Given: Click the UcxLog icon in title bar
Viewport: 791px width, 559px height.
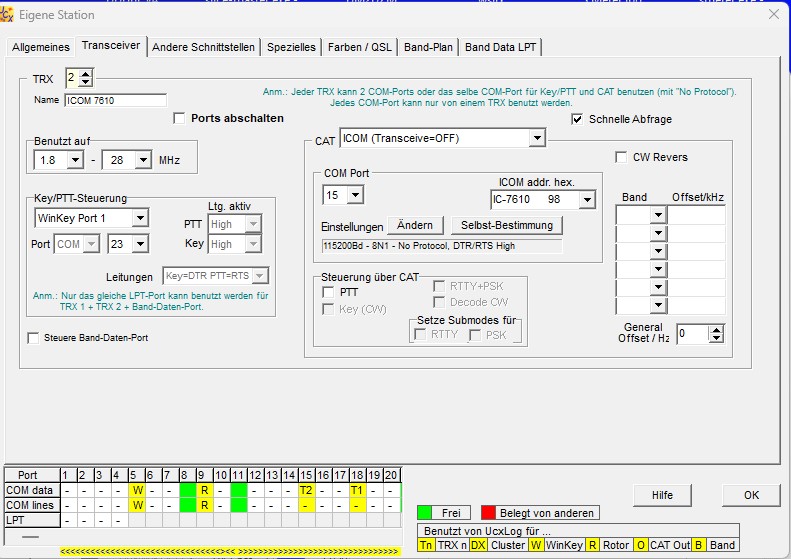Looking at the screenshot, I should (x=9, y=15).
